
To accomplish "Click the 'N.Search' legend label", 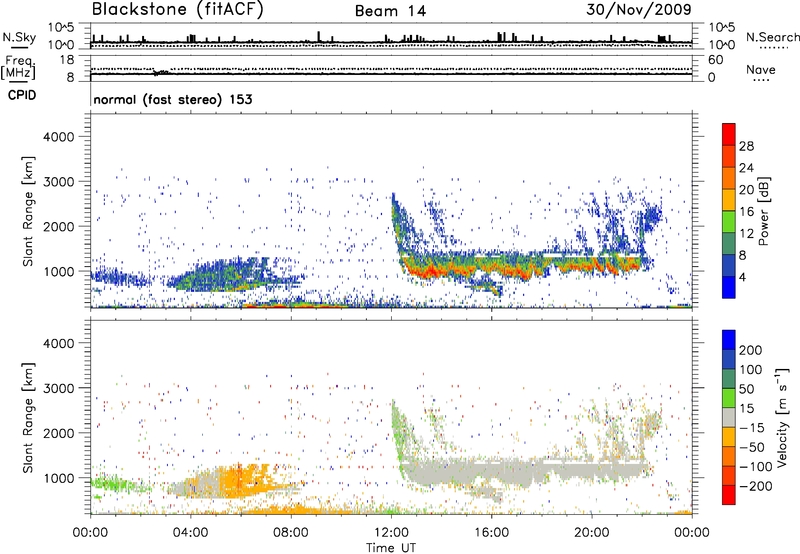I will pos(772,37).
